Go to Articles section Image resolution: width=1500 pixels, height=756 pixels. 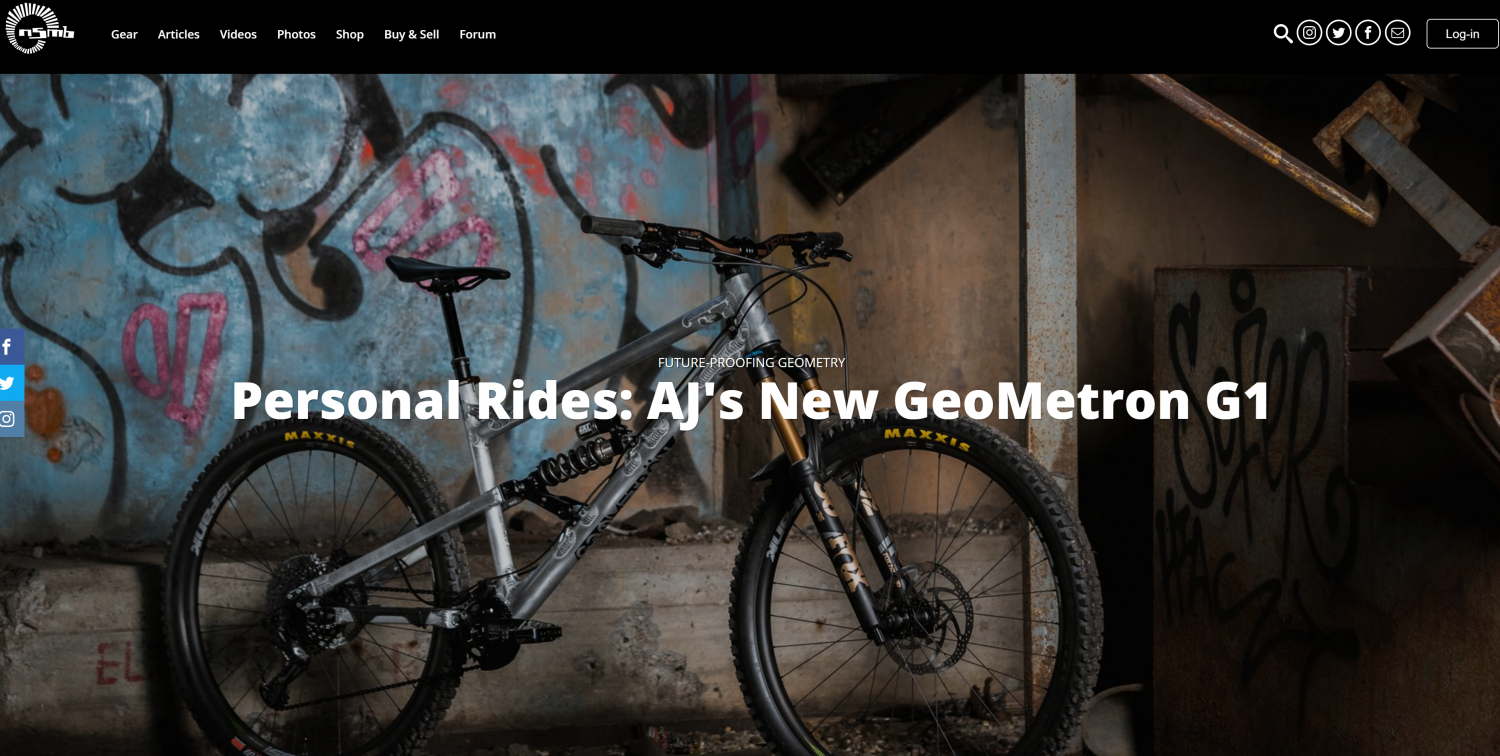pyautogui.click(x=179, y=34)
